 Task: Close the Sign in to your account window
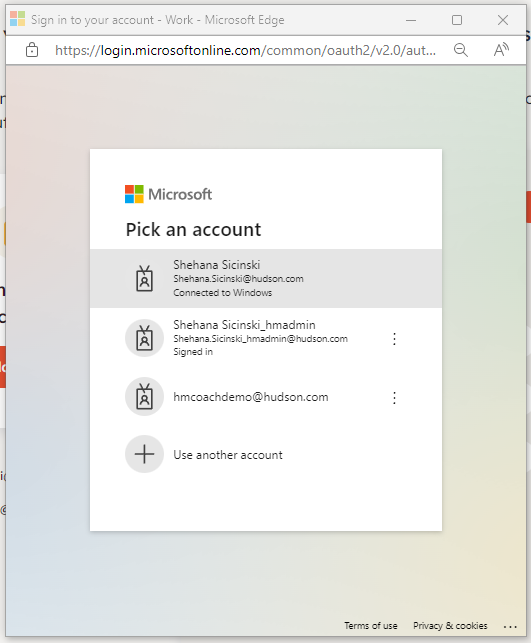(503, 20)
